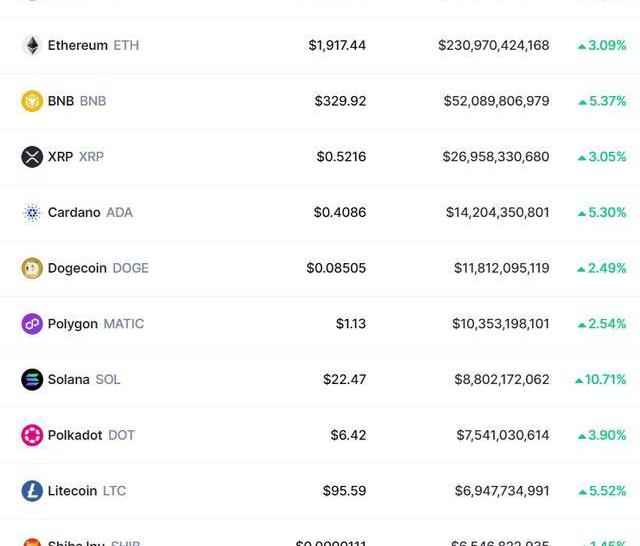Viewport: 640px width, 546px height.
Task: Click the purple Polygon logo icon
Action: (x=32, y=324)
